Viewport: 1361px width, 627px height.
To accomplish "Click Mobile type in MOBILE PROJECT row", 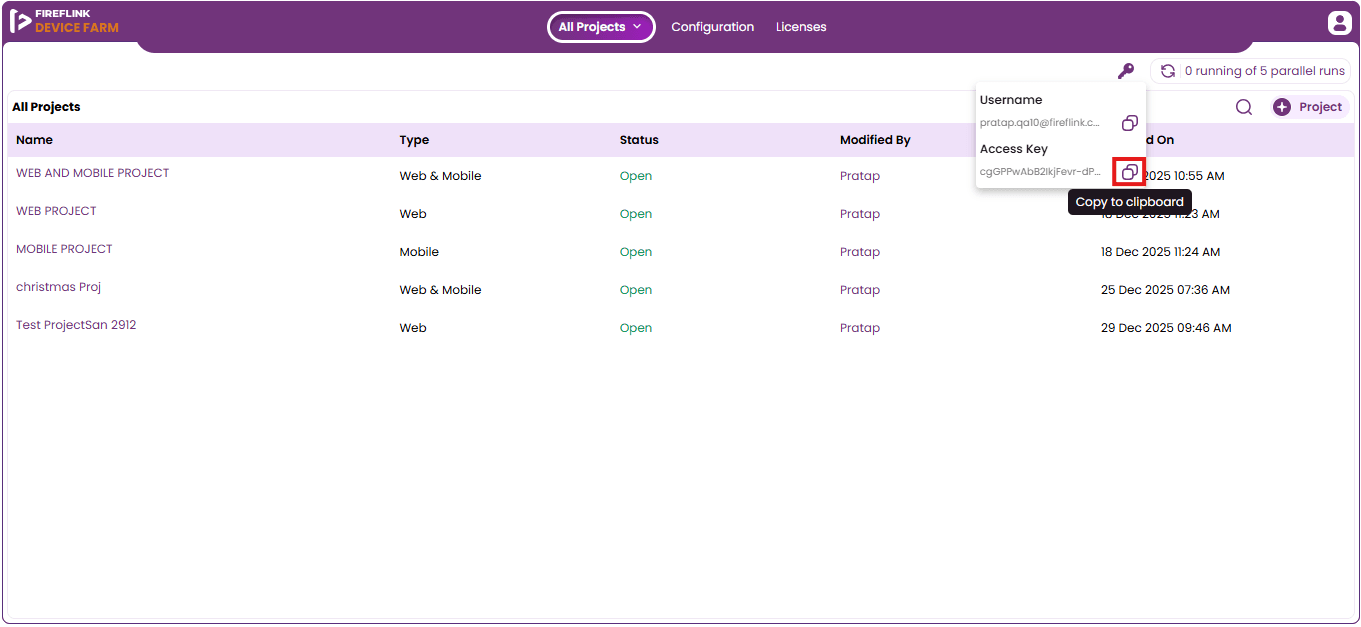I will (x=419, y=252).
